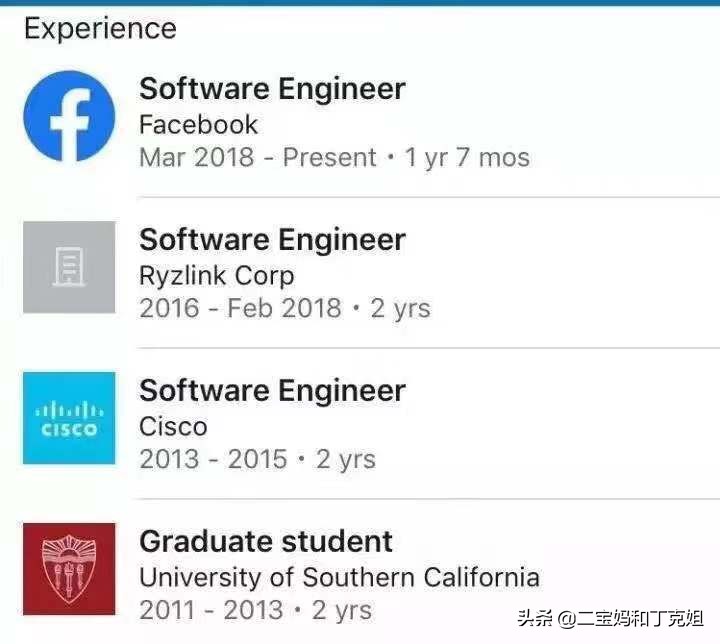Open the Software Engineer title at Cisco

point(272,391)
